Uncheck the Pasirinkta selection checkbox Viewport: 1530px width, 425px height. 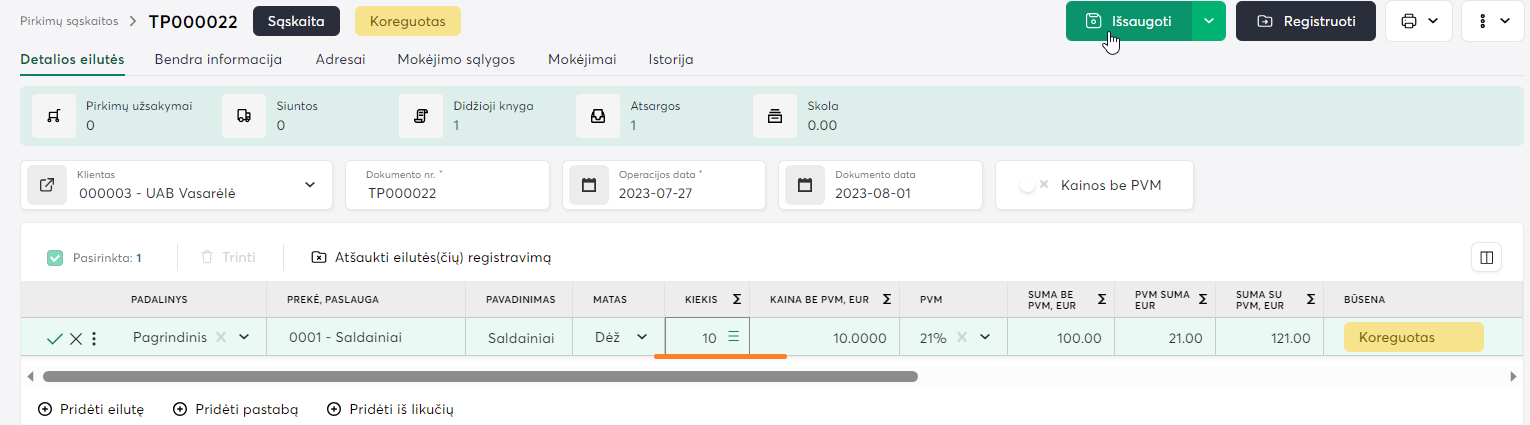[55, 258]
